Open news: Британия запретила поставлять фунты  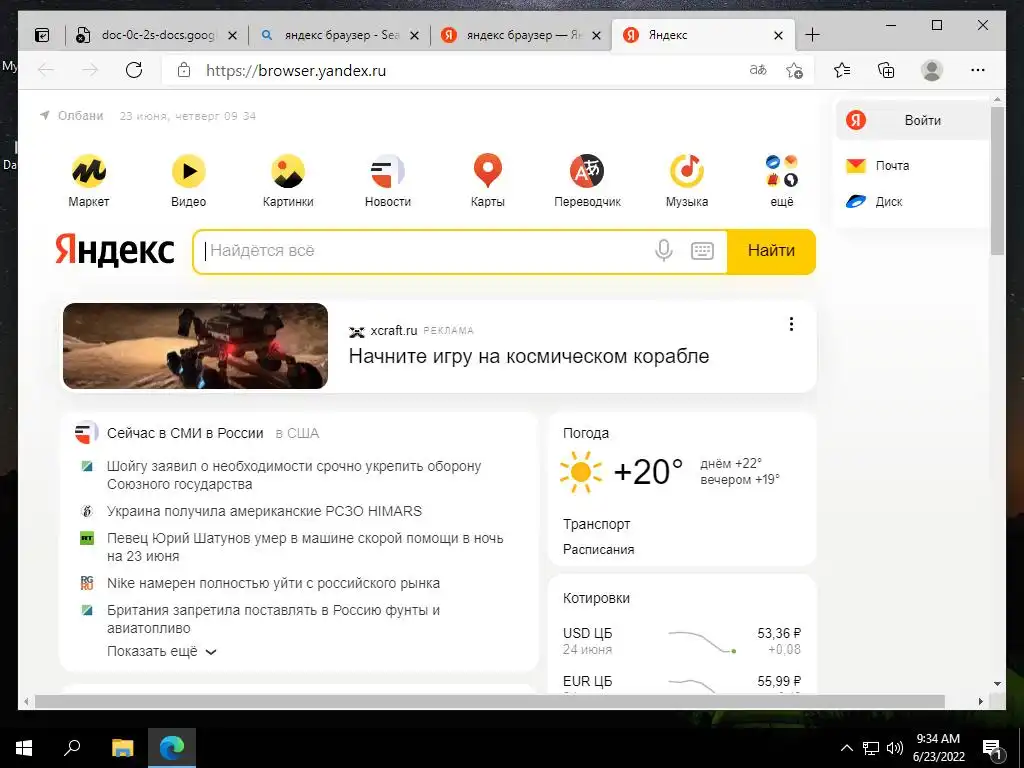[274, 619]
